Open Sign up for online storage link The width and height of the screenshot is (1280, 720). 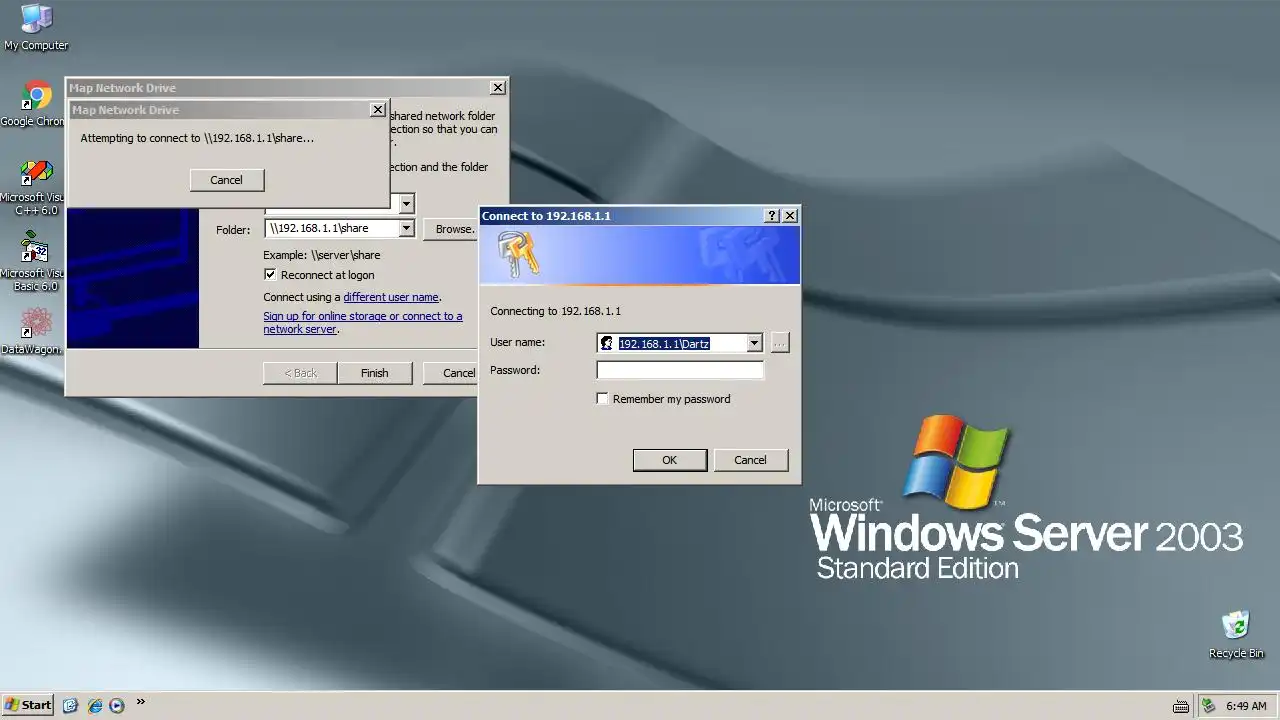tap(363, 322)
